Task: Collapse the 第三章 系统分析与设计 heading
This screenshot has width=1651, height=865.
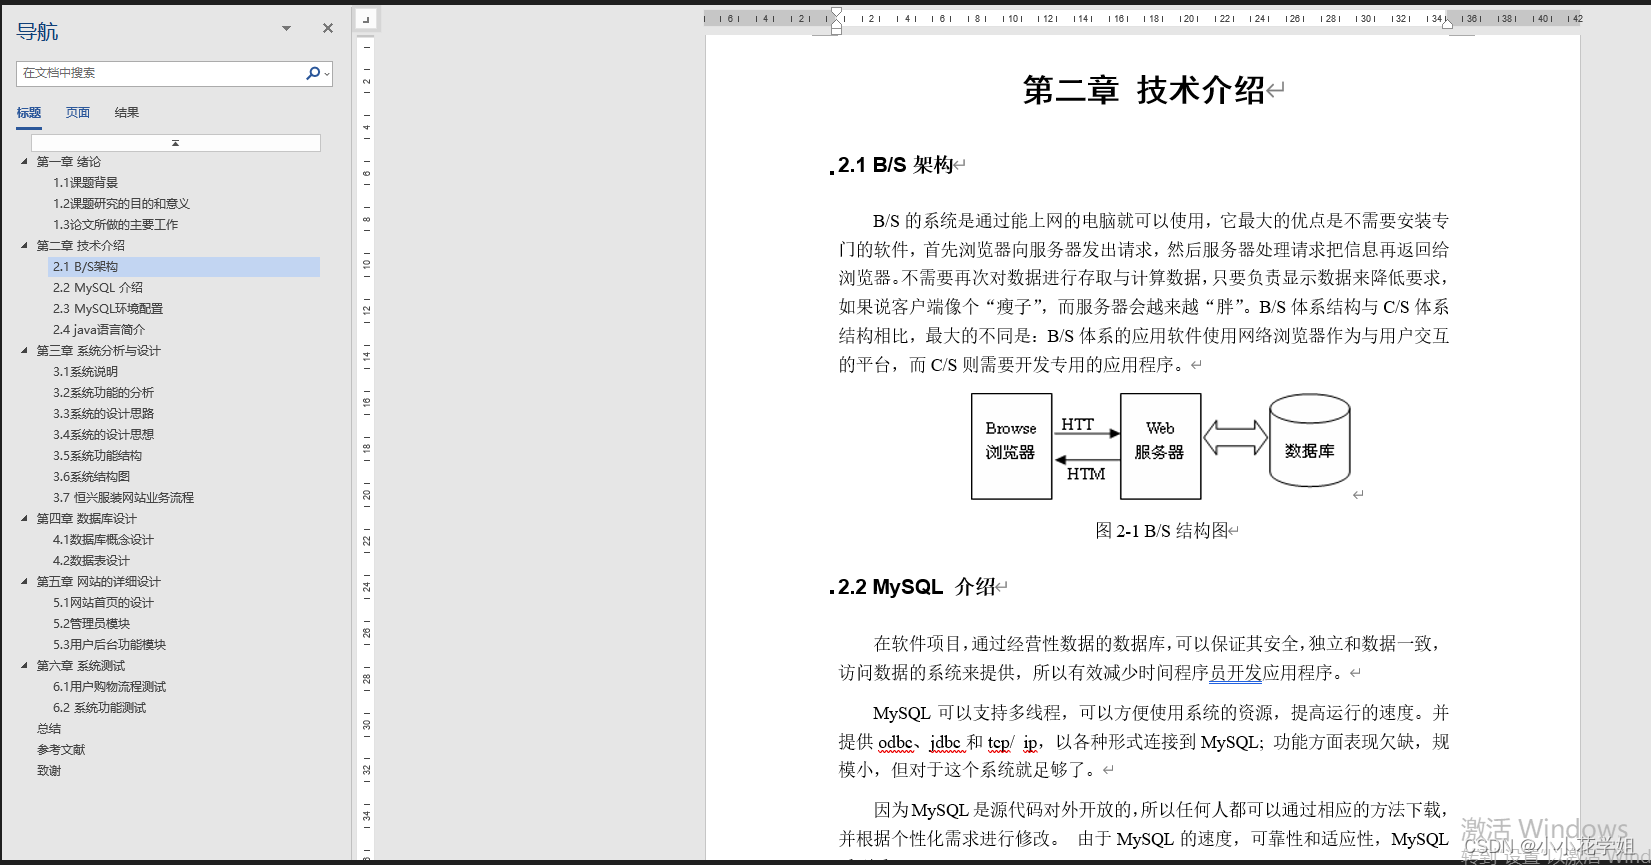Action: [x=25, y=350]
